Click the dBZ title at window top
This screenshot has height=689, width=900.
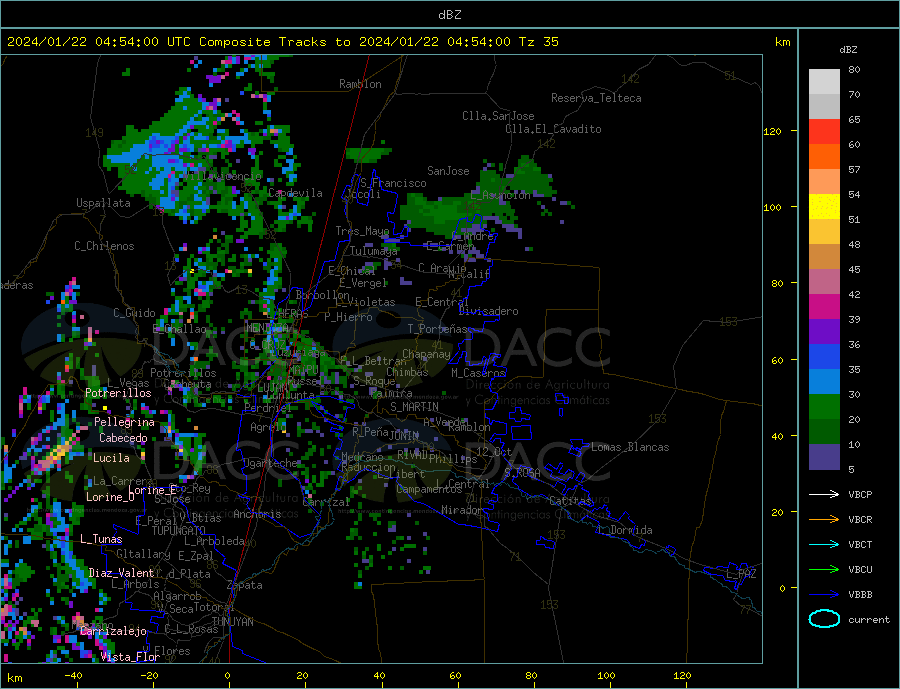[449, 15]
